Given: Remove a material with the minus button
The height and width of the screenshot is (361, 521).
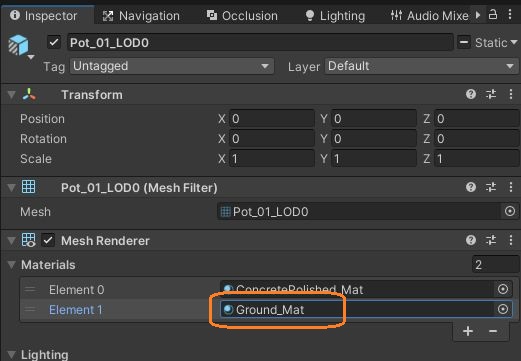Looking at the screenshot, I should click(x=493, y=331).
